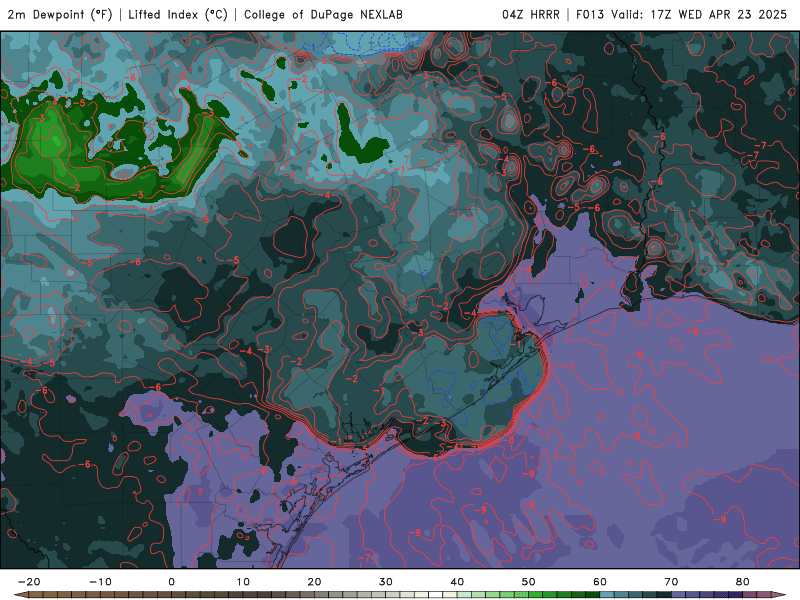Click the left arrow end of the color bar
The image size is (800, 600).
click(x=21, y=595)
